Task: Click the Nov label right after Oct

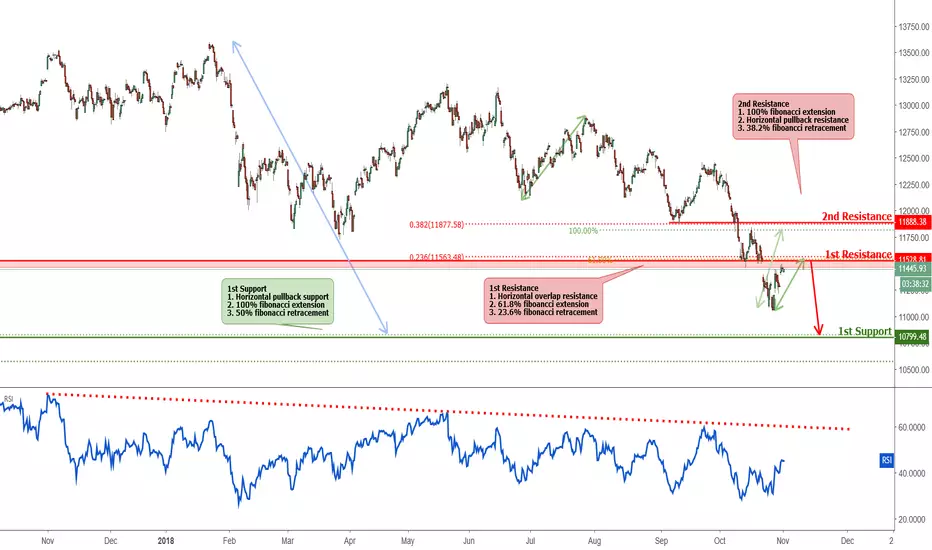Action: 783,540
